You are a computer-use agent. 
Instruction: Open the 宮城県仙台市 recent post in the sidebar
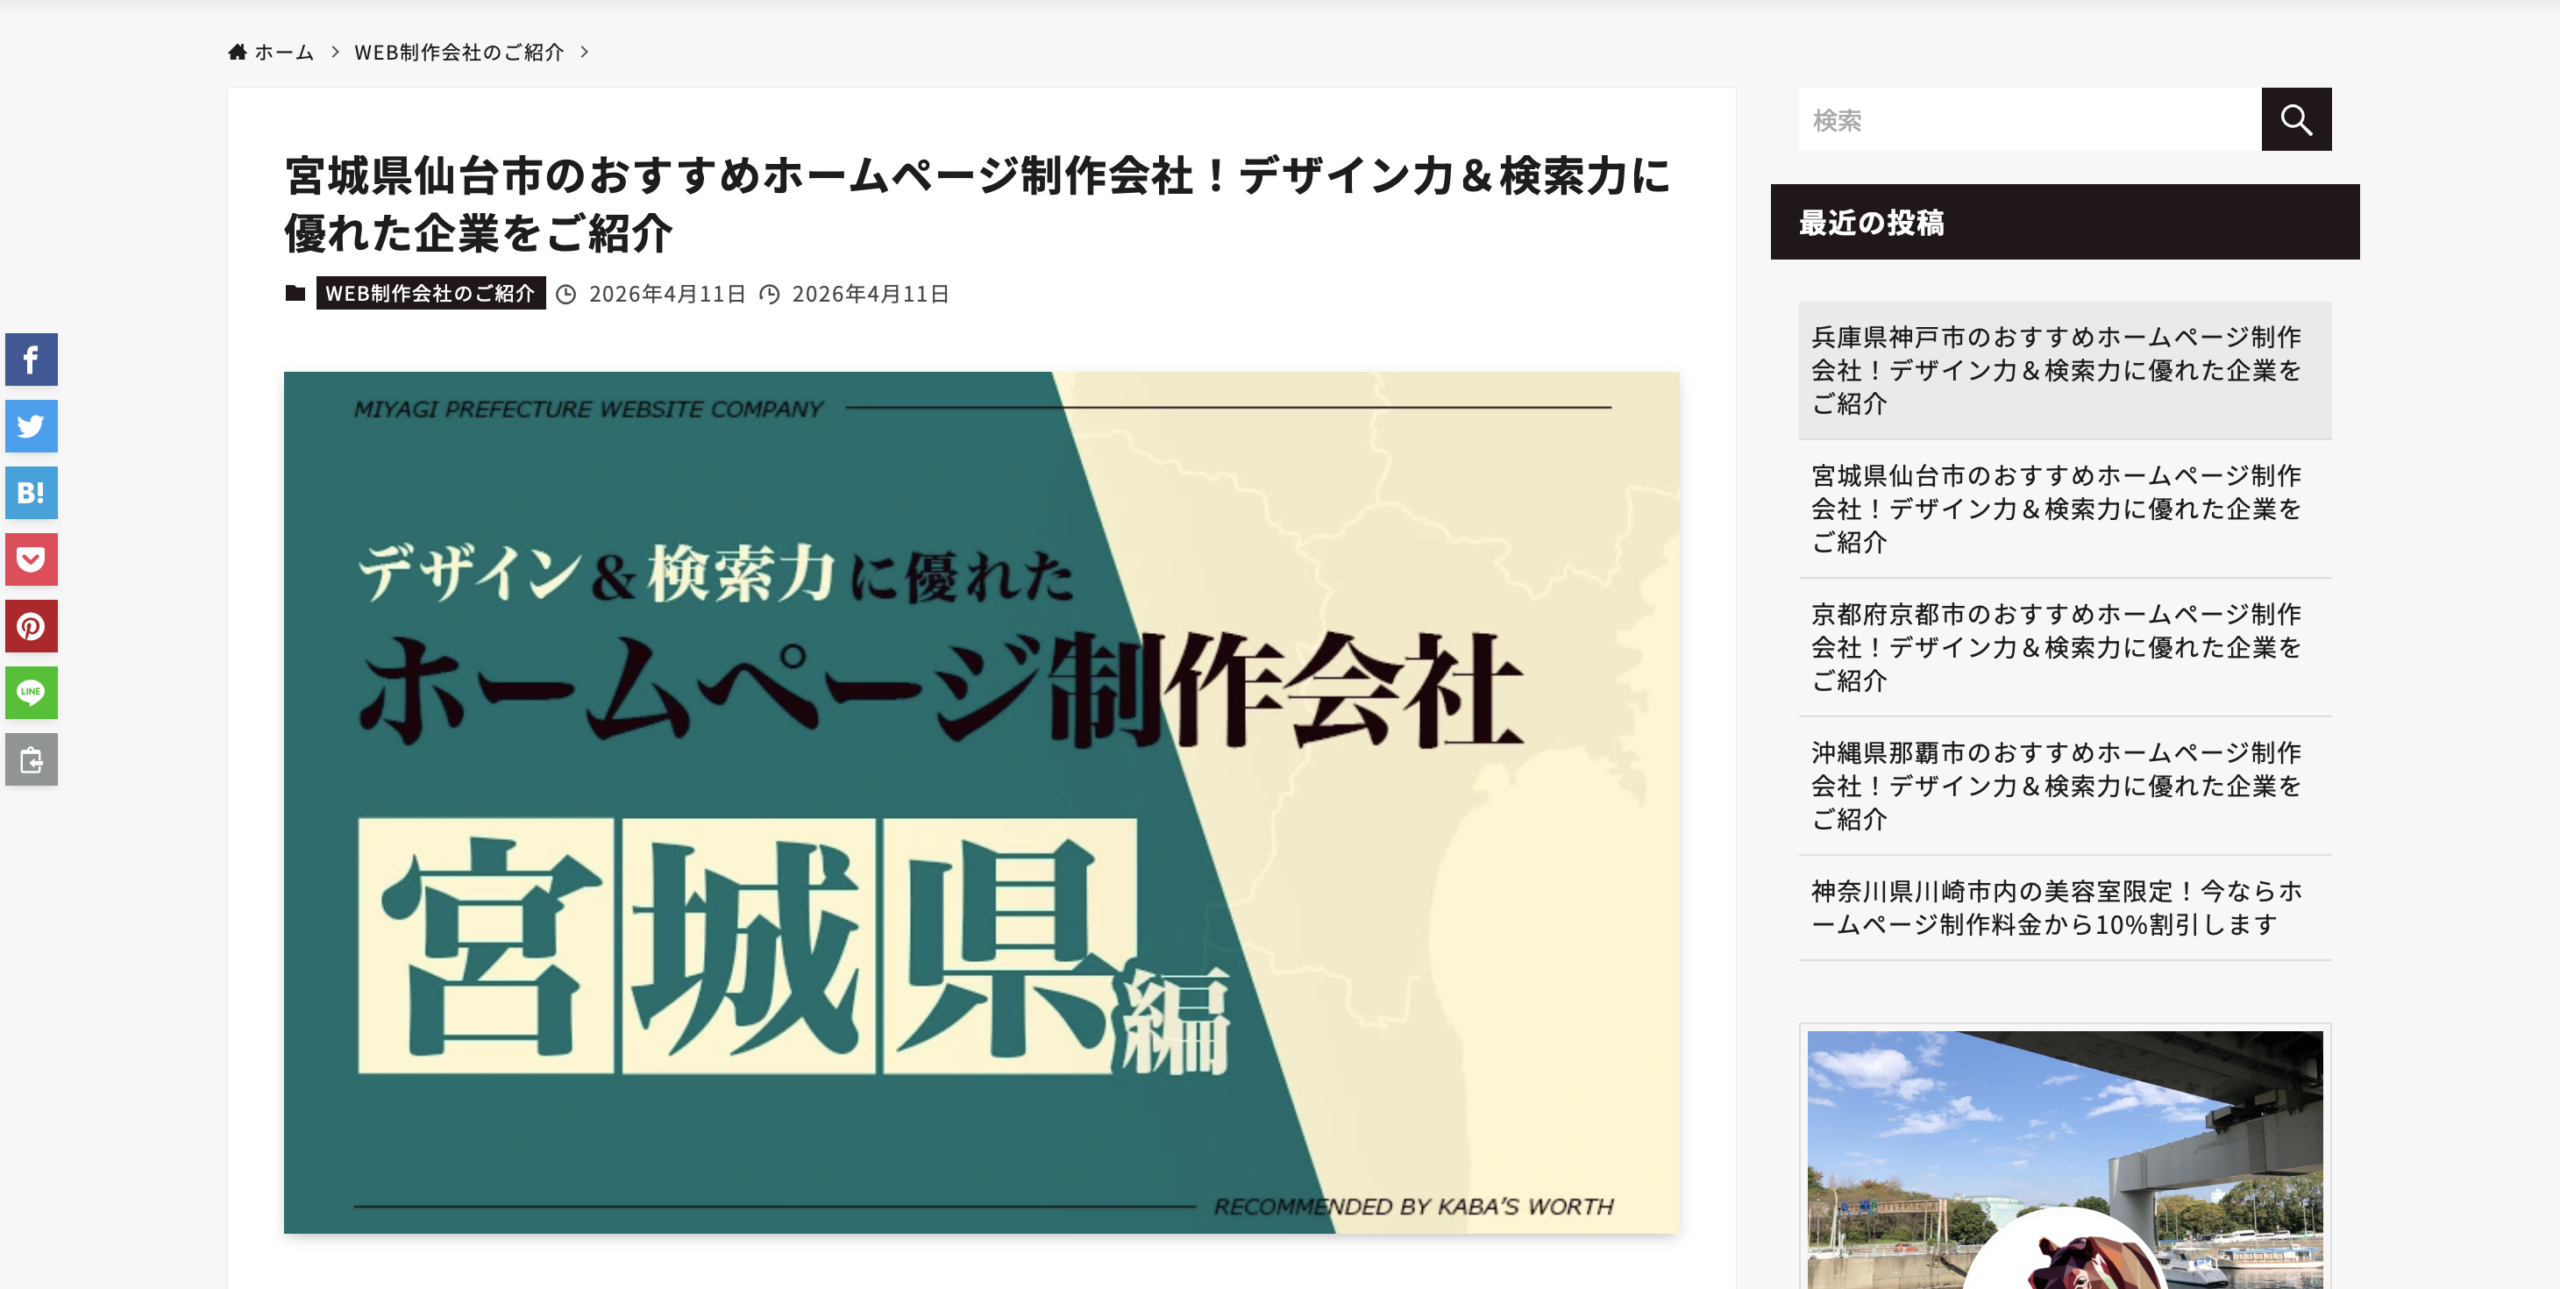click(2056, 509)
